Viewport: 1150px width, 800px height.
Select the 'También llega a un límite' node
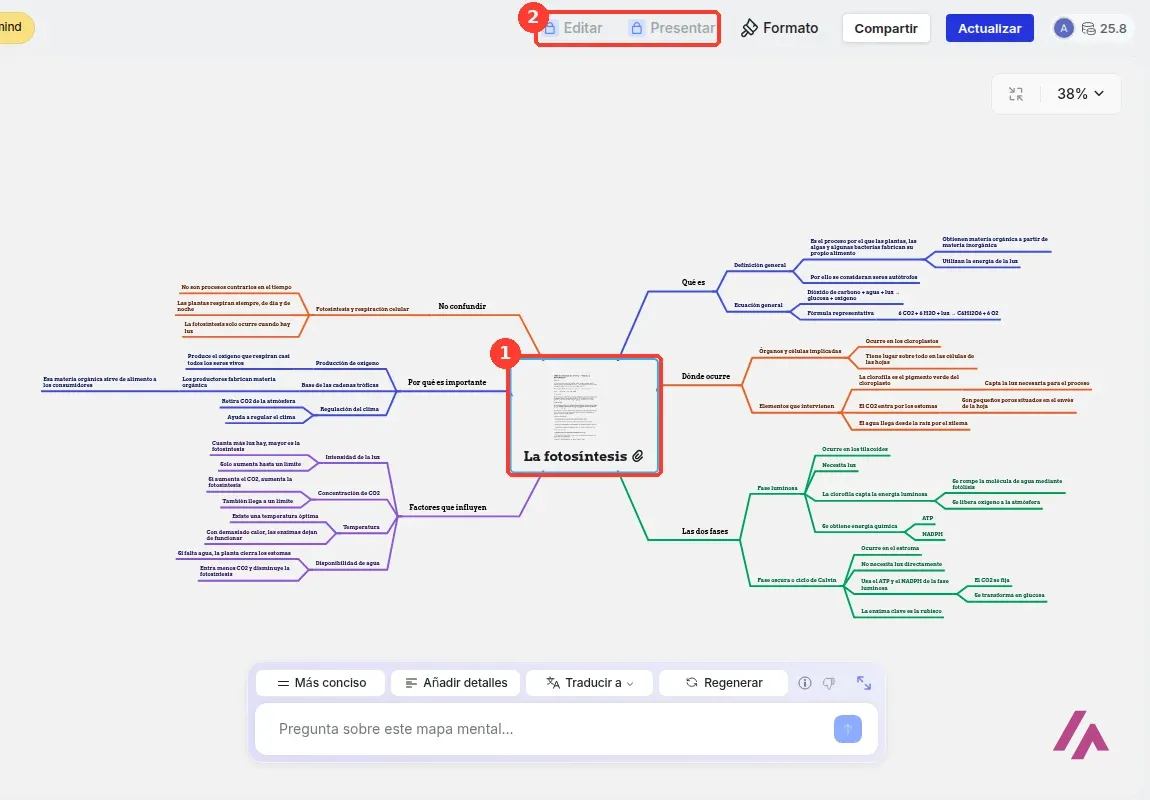click(x=257, y=502)
